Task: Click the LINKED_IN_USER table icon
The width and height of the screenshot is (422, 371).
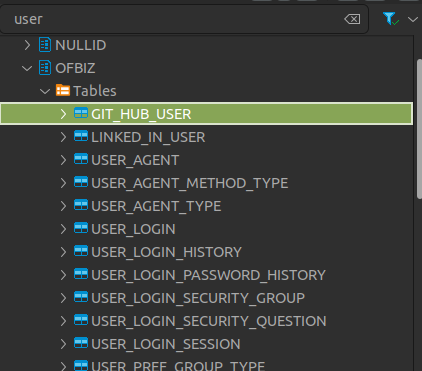Action: click(x=81, y=136)
